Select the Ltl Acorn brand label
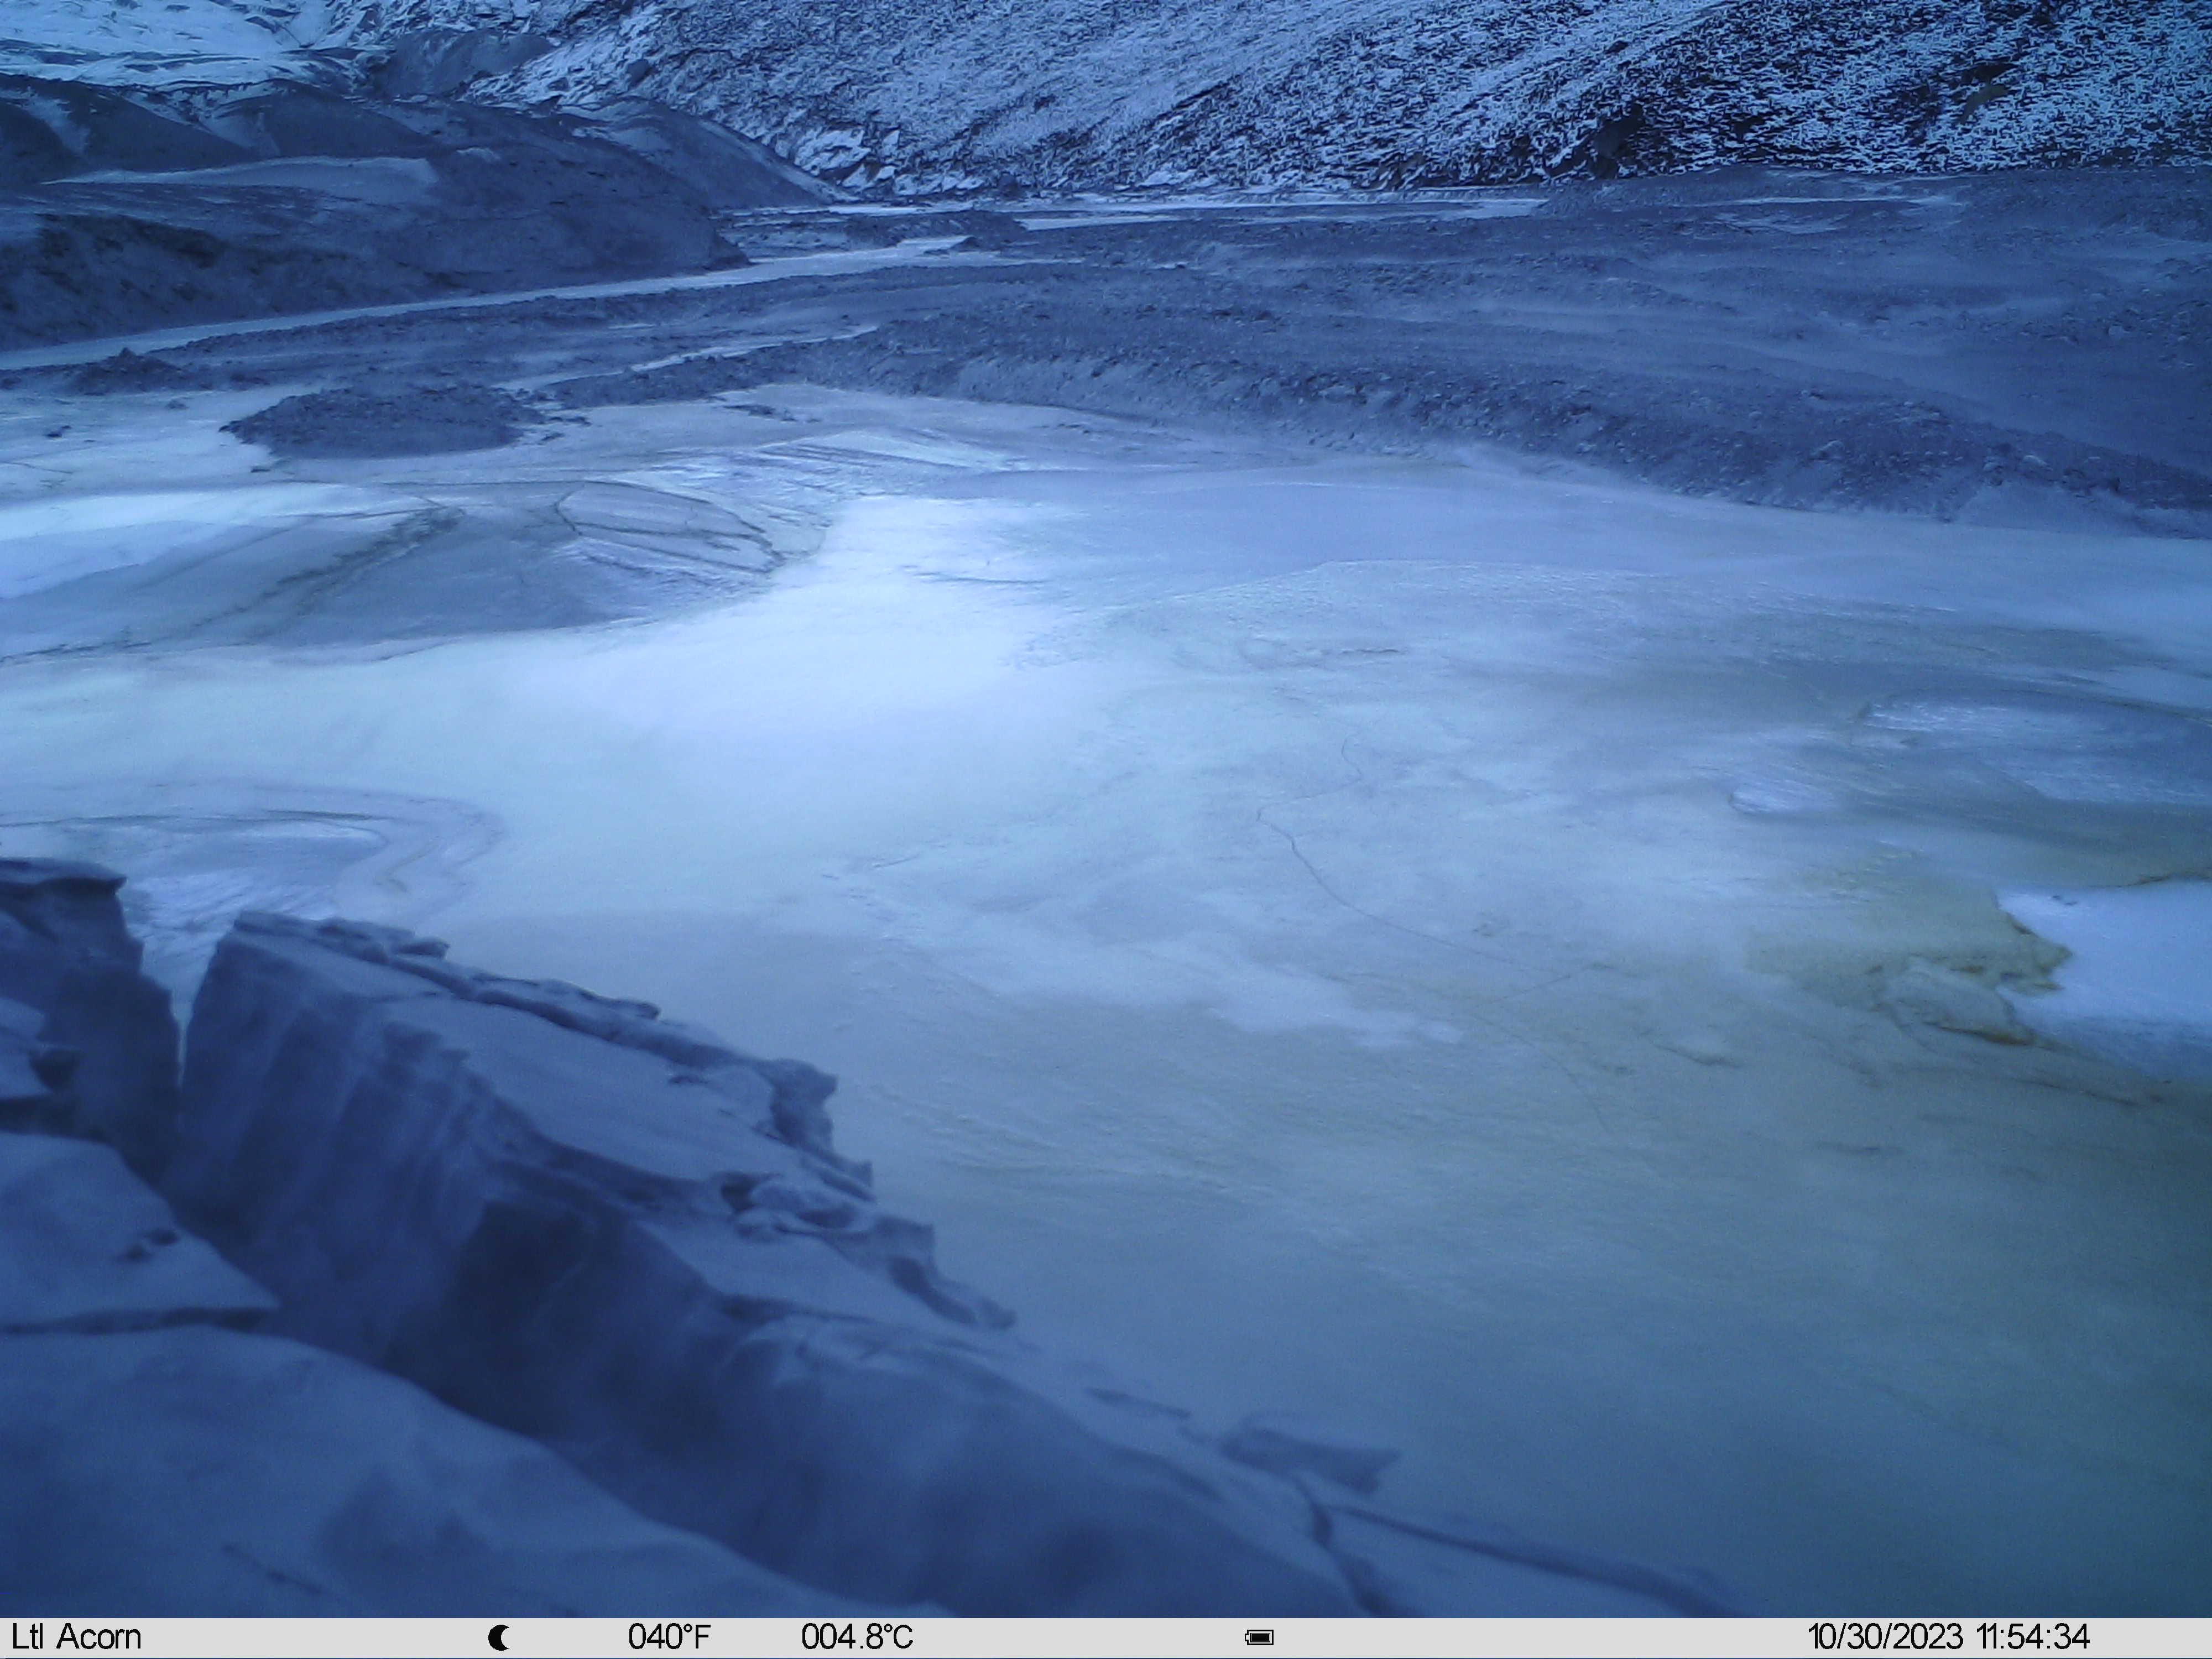The image size is (2212, 1659). tap(77, 1637)
